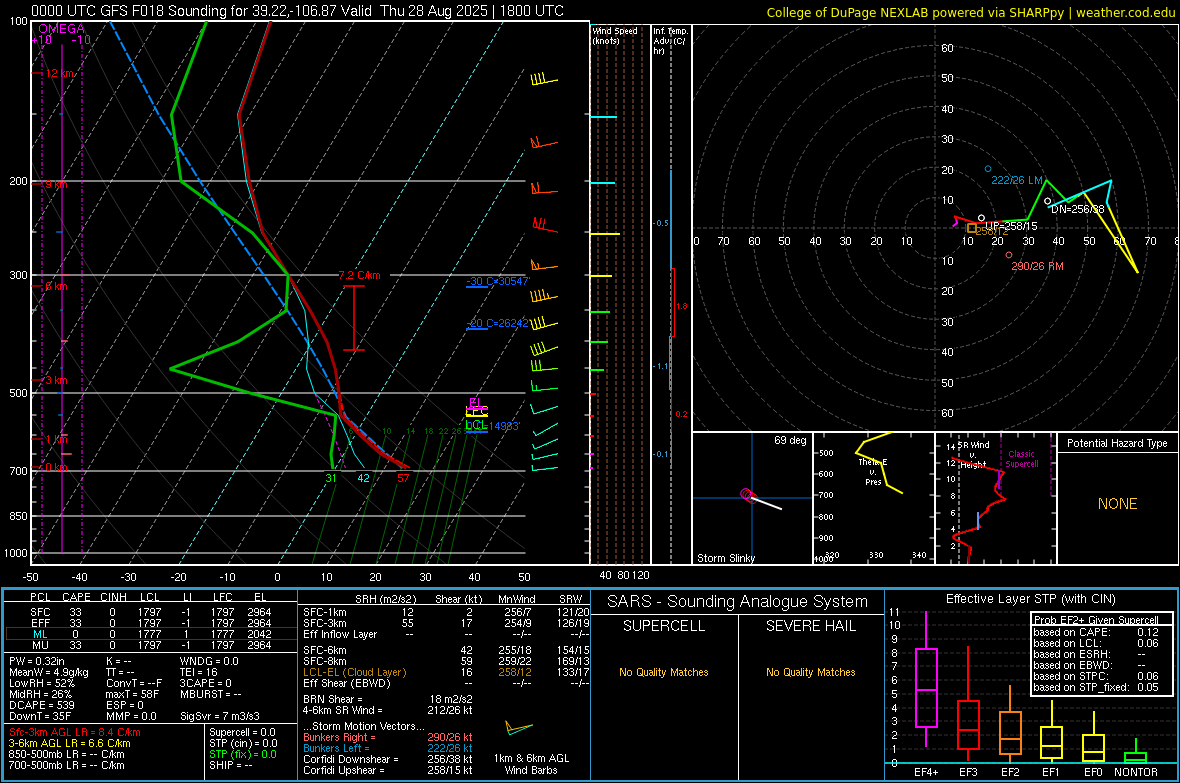The image size is (1180, 783).
Task: Click the red right-mover circle on hodograph
Action: 1009,255
